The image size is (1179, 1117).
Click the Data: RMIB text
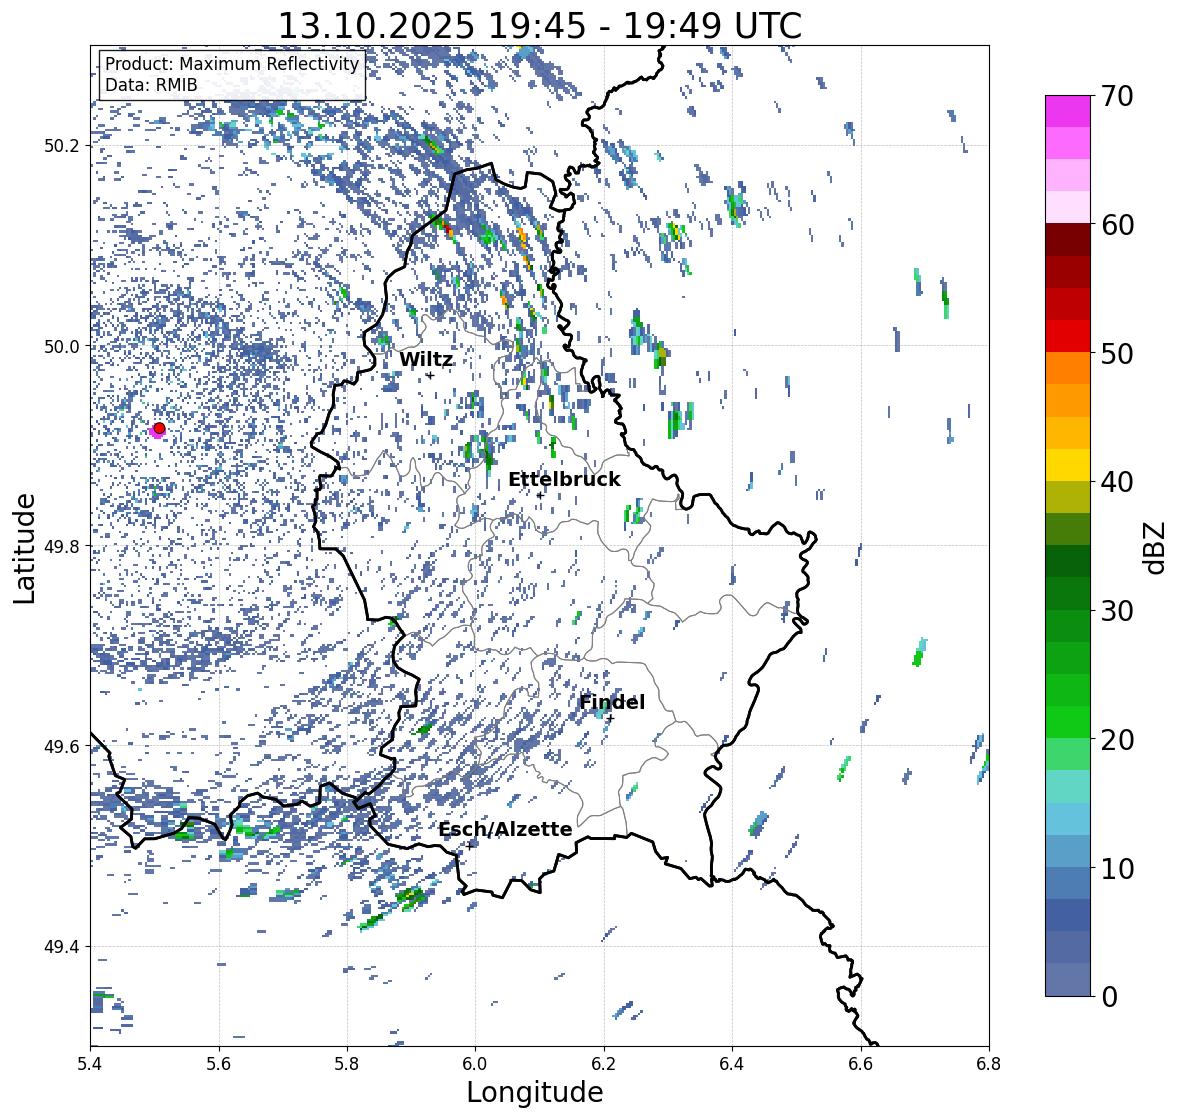click(151, 85)
